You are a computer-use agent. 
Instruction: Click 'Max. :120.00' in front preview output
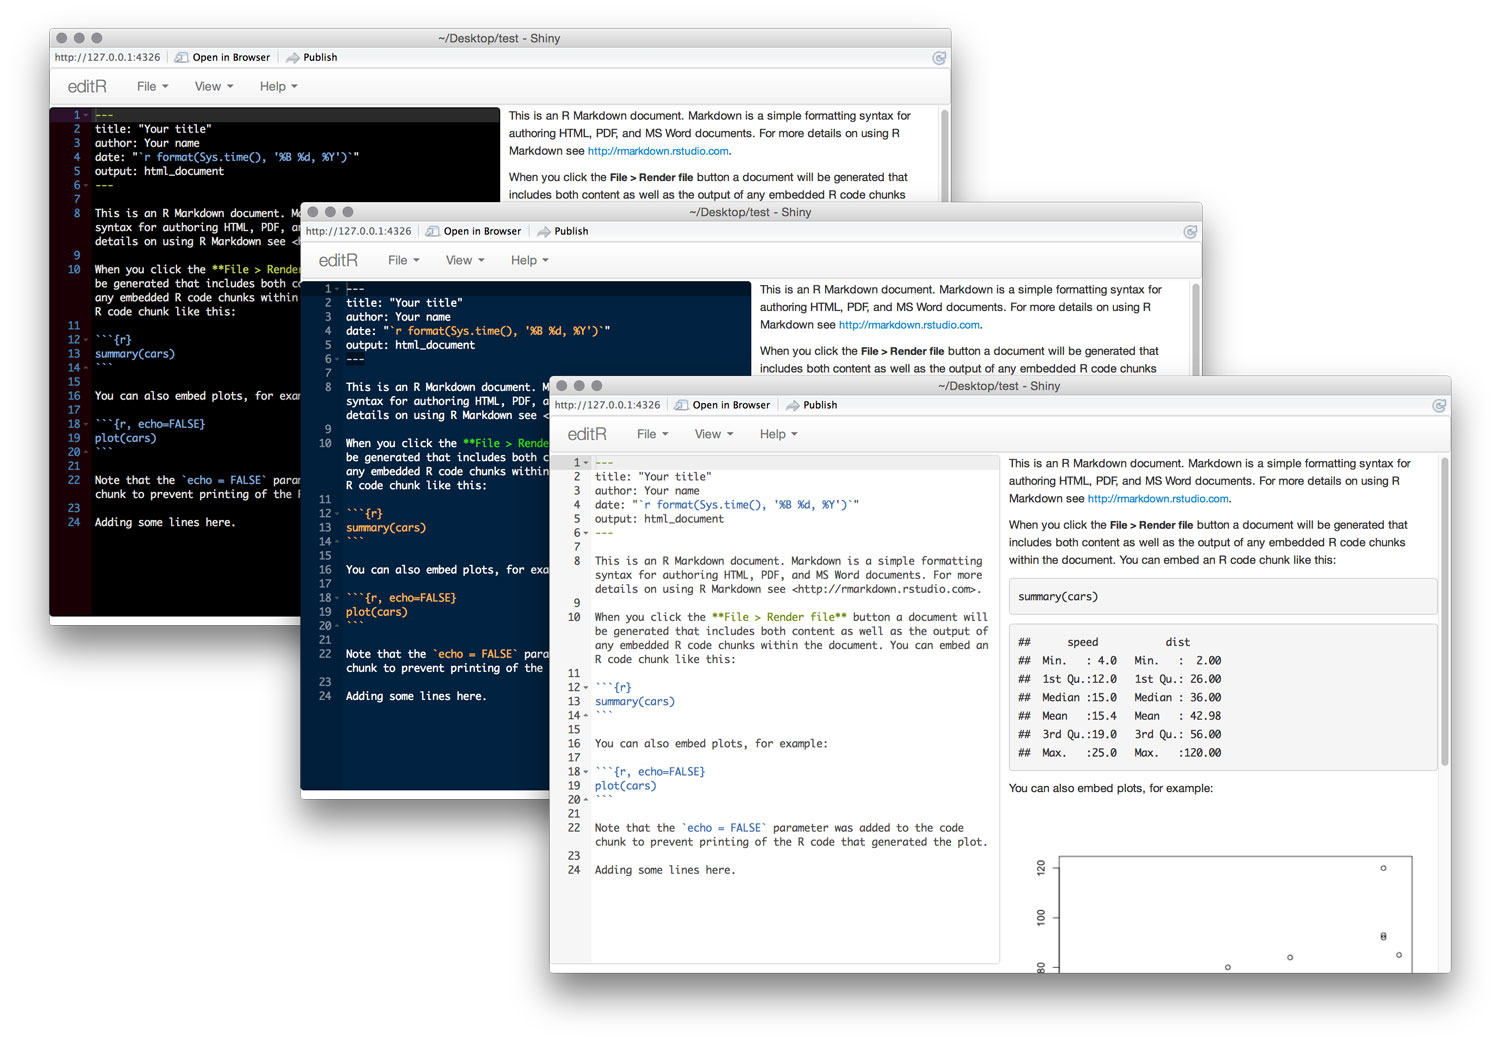[x=1177, y=753]
